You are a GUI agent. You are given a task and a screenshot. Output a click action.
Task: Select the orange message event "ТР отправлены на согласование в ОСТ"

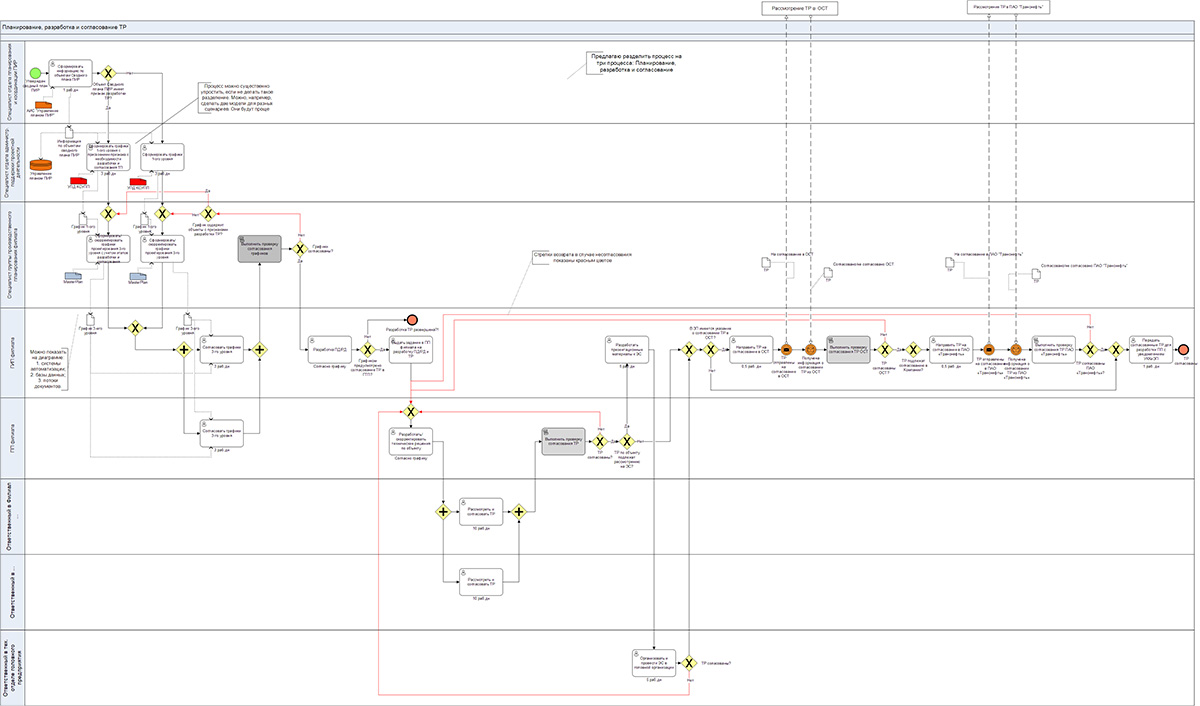[x=787, y=349]
